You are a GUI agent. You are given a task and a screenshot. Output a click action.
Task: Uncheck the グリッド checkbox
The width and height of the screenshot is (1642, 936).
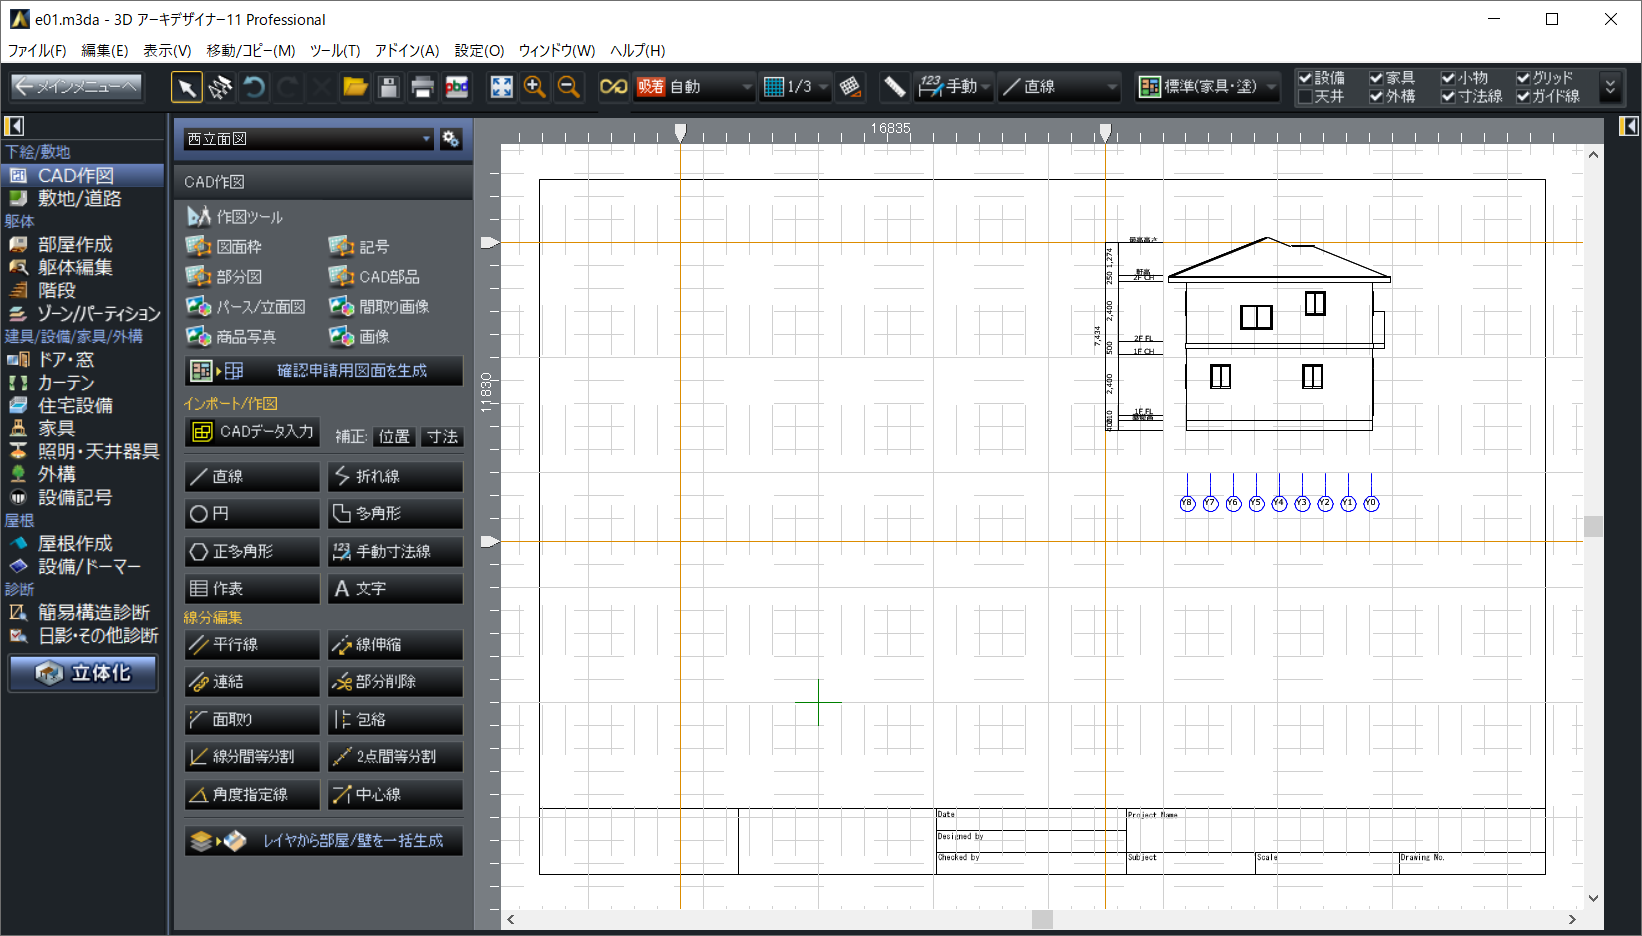[x=1523, y=78]
